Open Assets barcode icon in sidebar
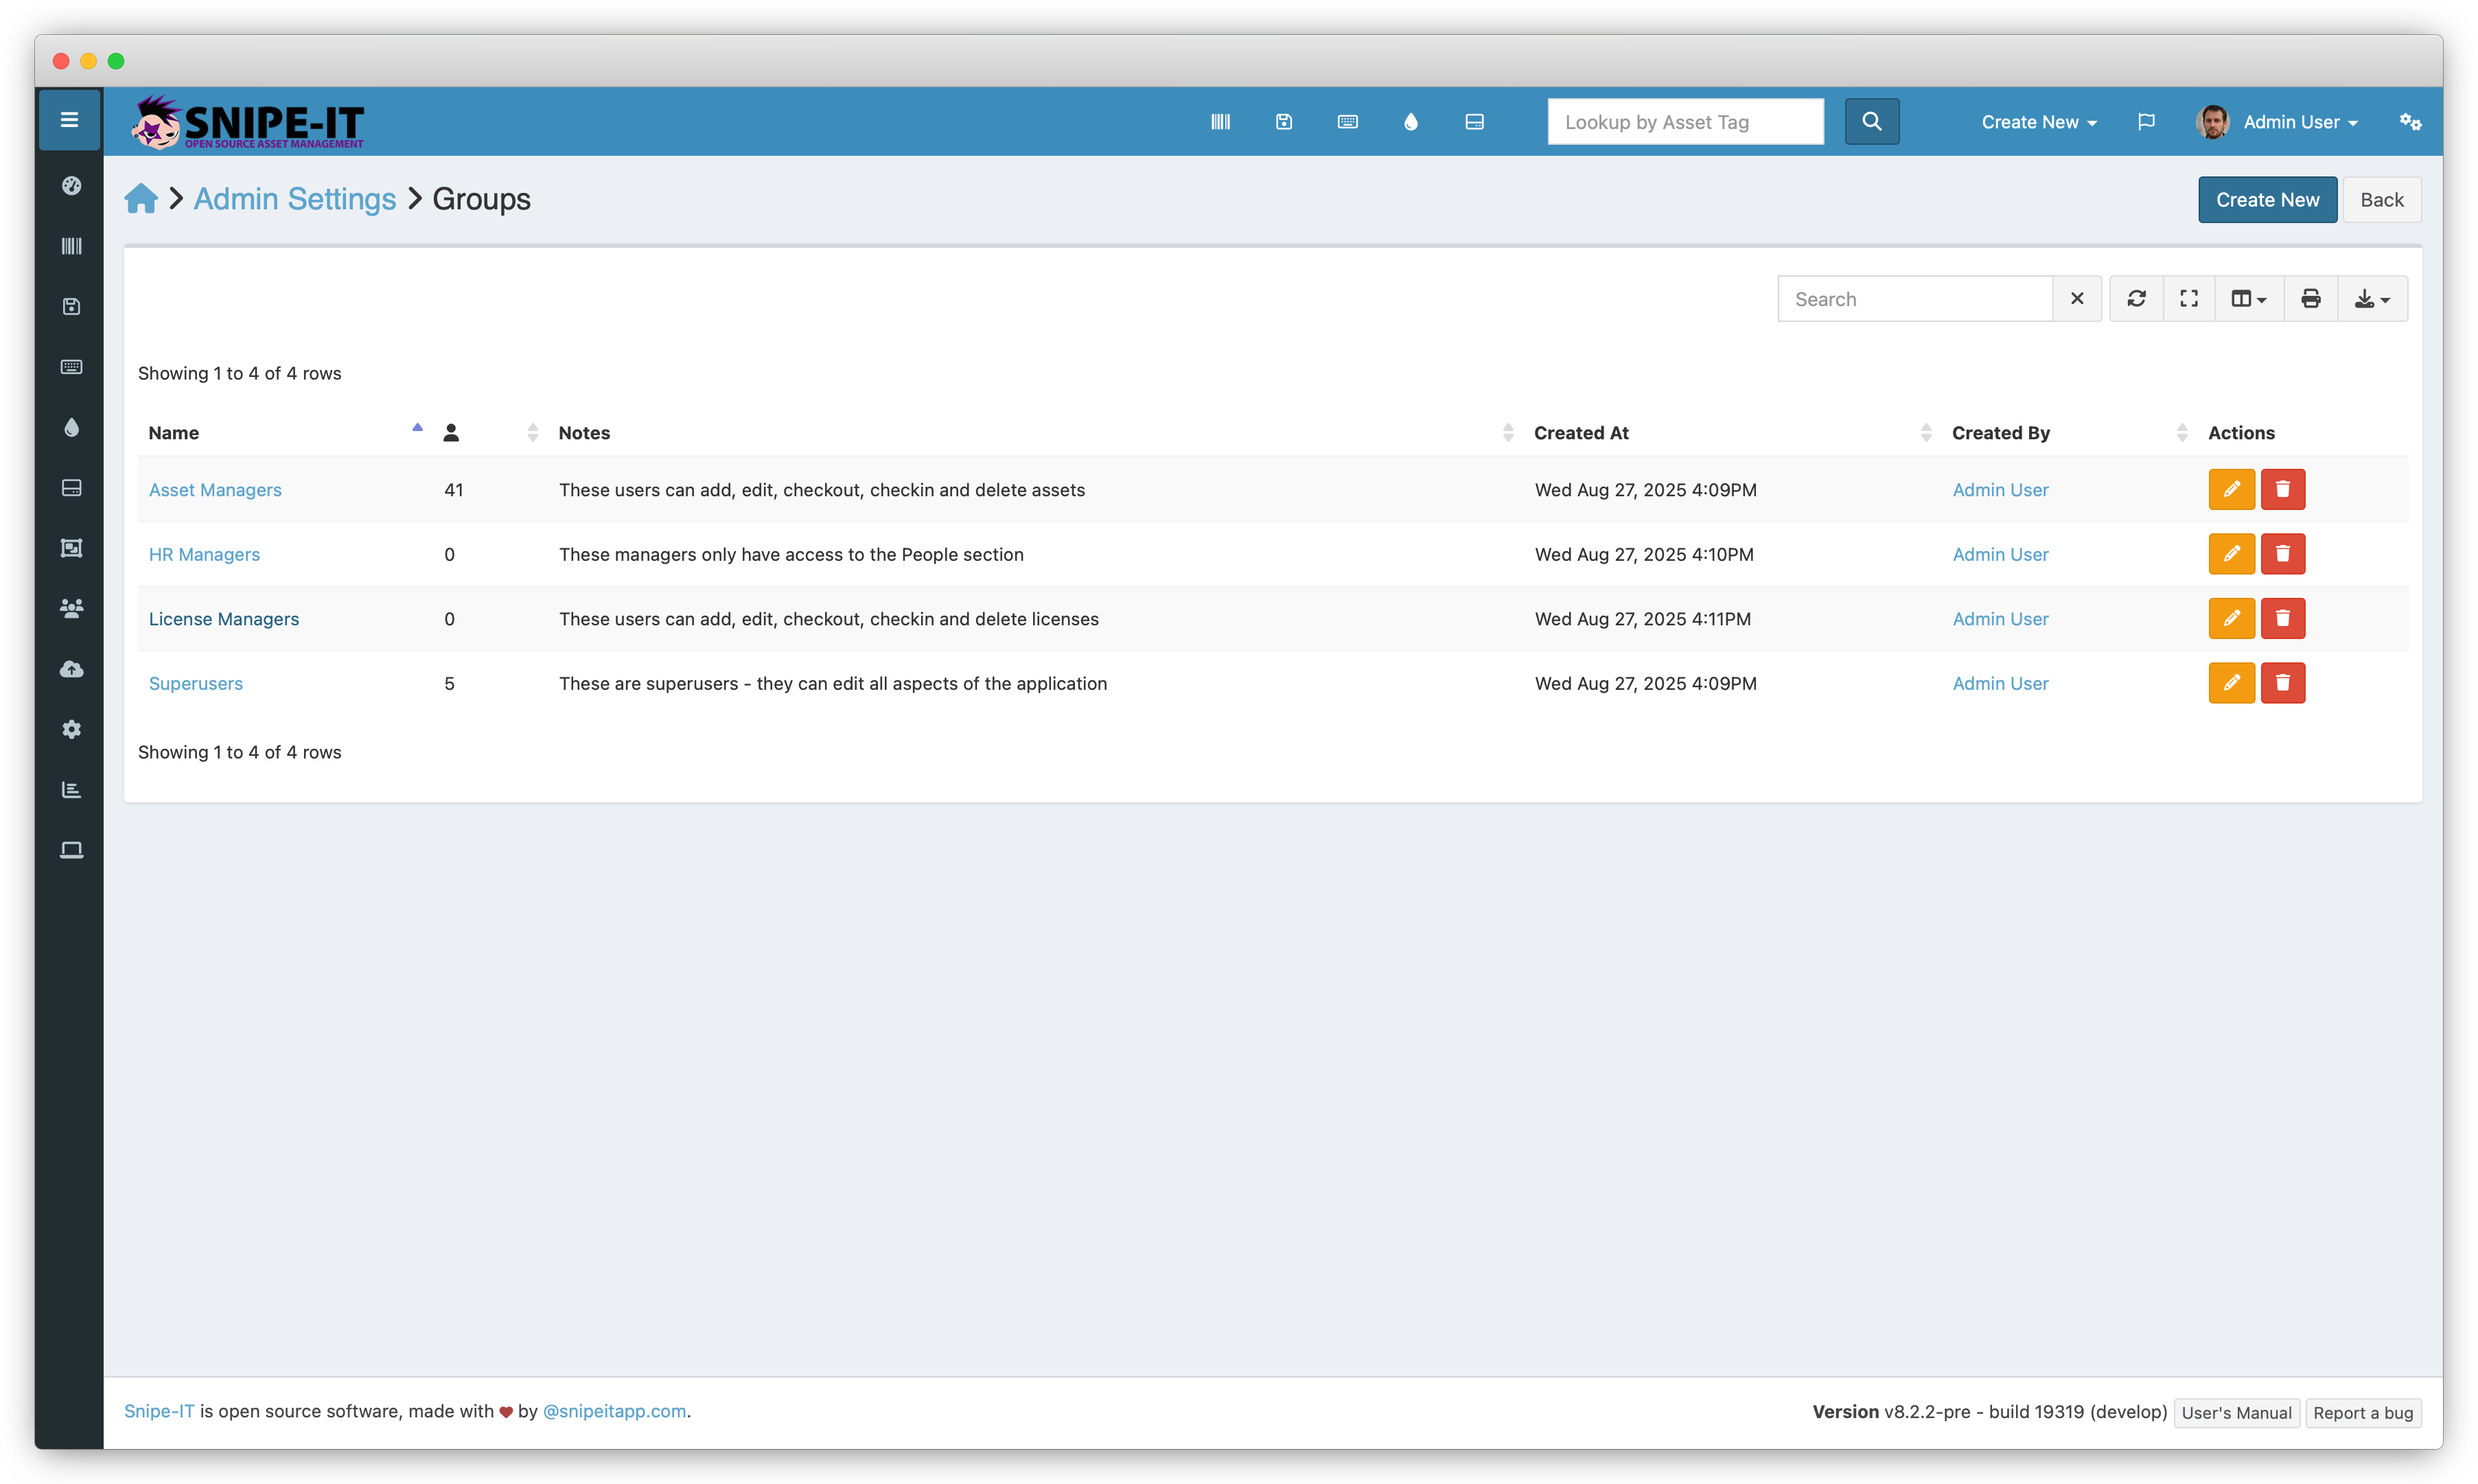 coord(71,246)
